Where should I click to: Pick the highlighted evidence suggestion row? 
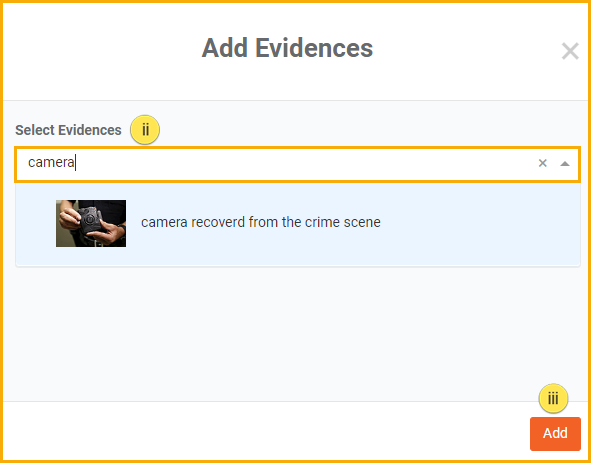pos(297,224)
